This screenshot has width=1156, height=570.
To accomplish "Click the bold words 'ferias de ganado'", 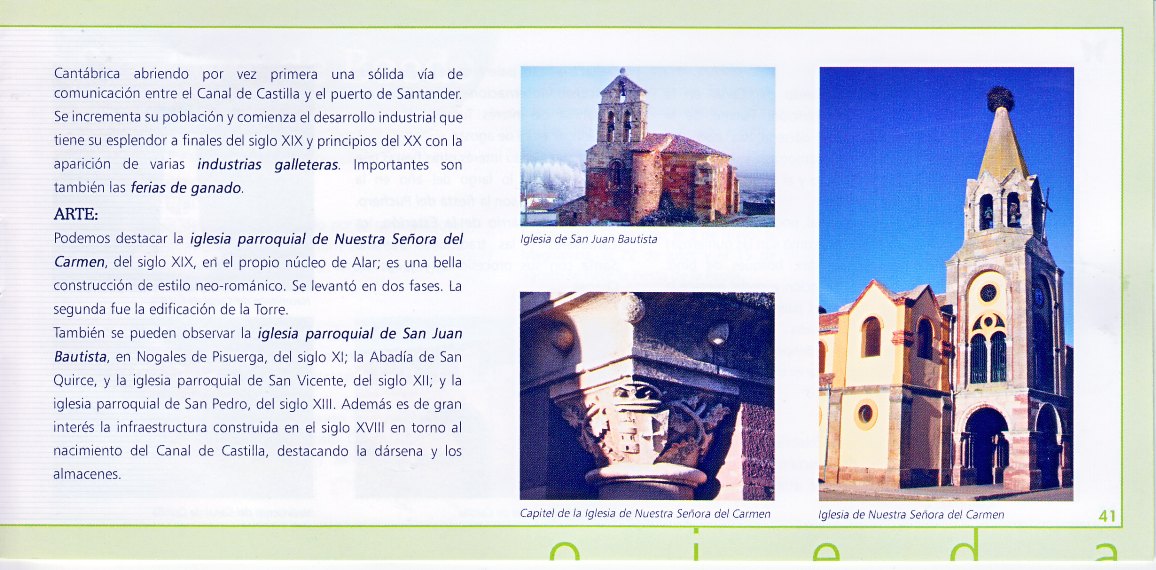I will pos(186,188).
